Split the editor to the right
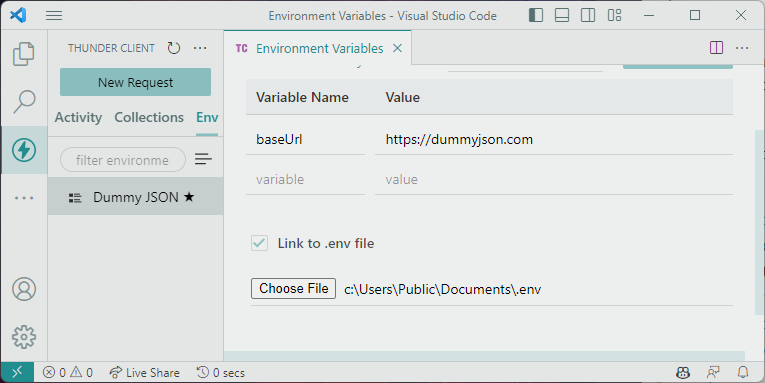The image size is (765, 383). (716, 48)
